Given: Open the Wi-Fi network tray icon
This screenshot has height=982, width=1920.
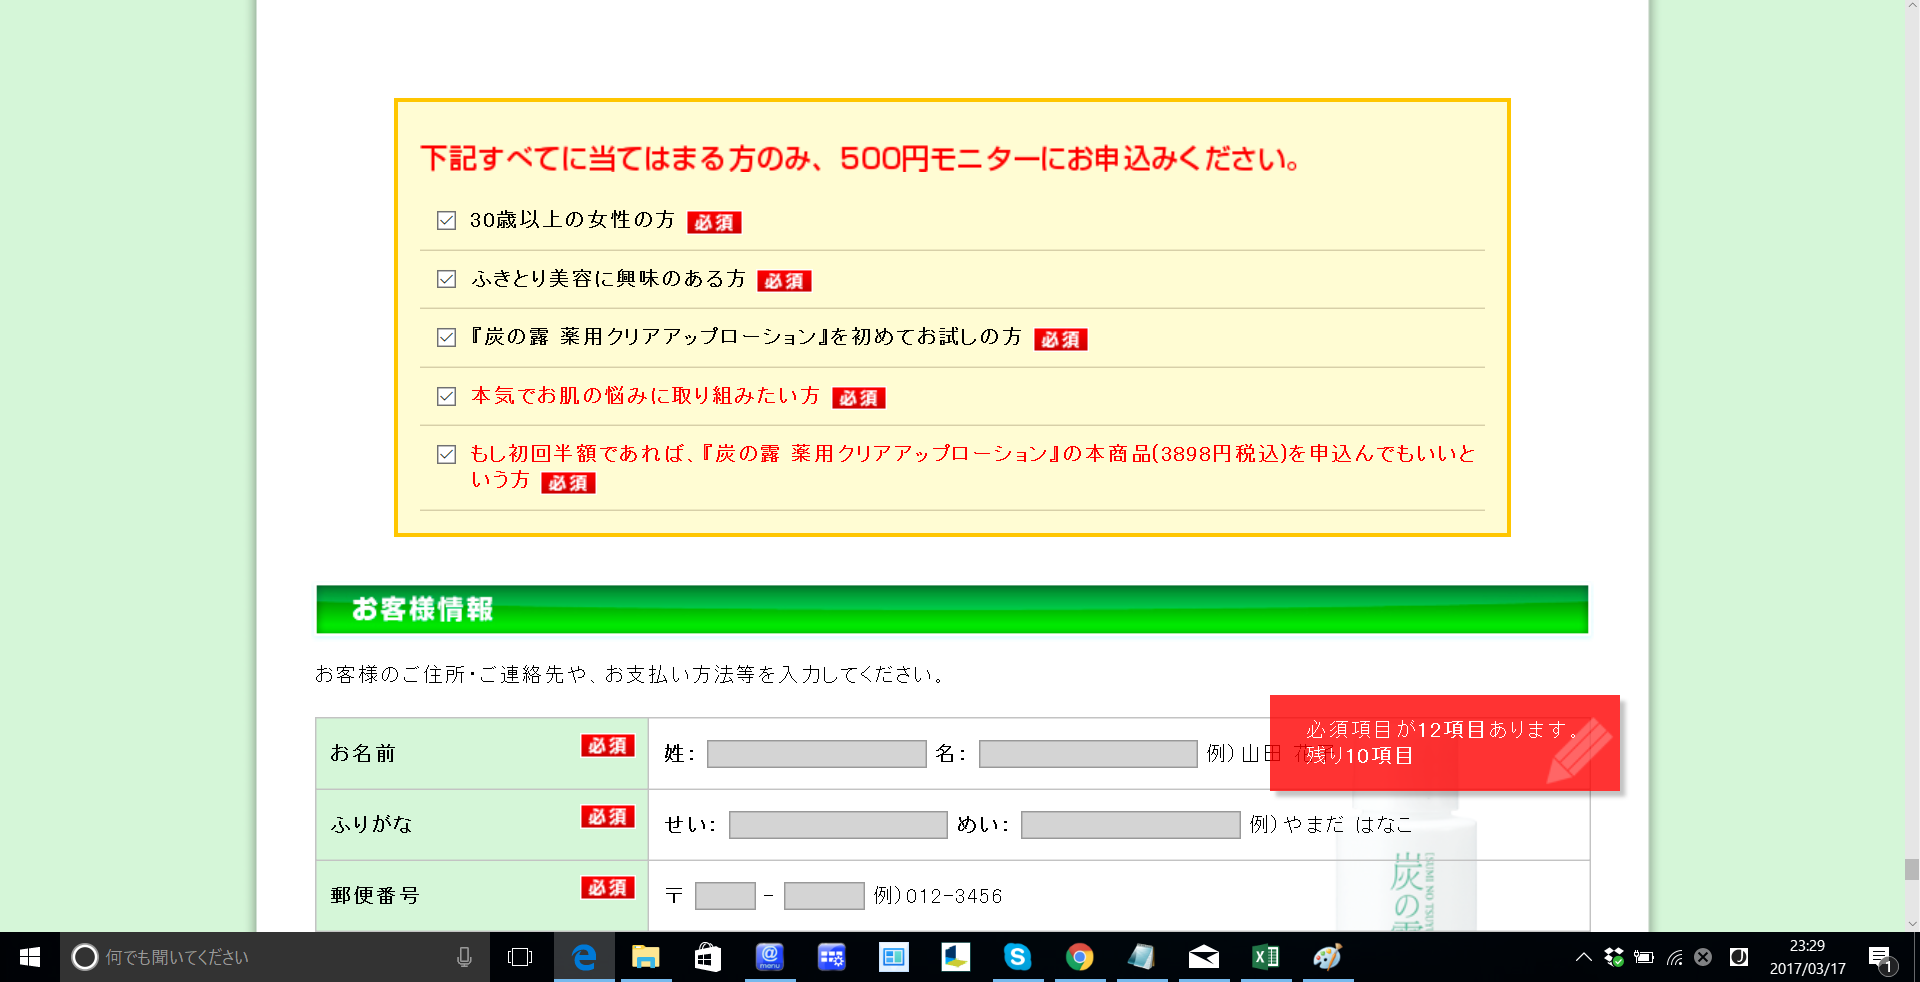Looking at the screenshot, I should (x=1675, y=957).
